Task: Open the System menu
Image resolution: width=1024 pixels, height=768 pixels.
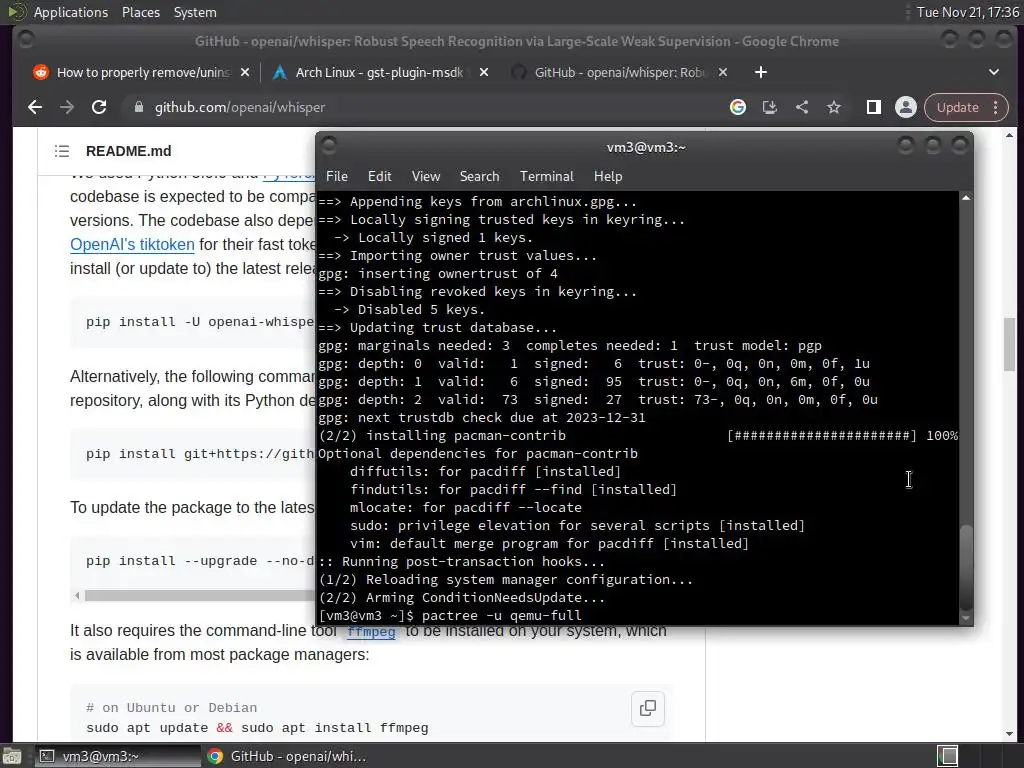Action: (x=195, y=12)
